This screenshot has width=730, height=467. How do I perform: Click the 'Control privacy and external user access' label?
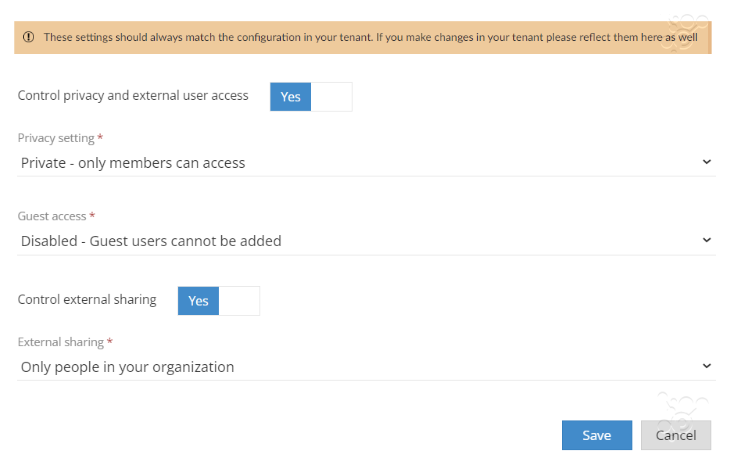[133, 95]
